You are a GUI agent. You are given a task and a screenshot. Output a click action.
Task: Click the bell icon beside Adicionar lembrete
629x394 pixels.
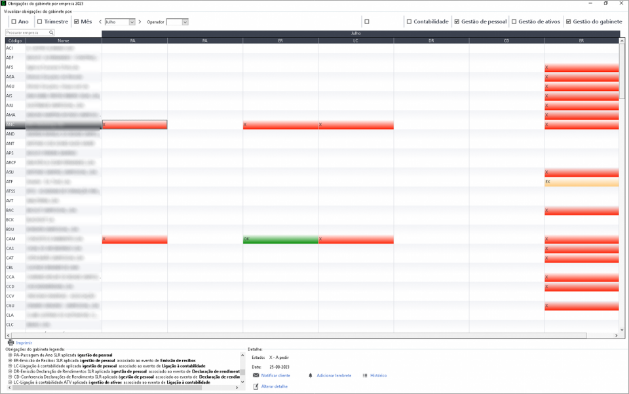point(310,376)
